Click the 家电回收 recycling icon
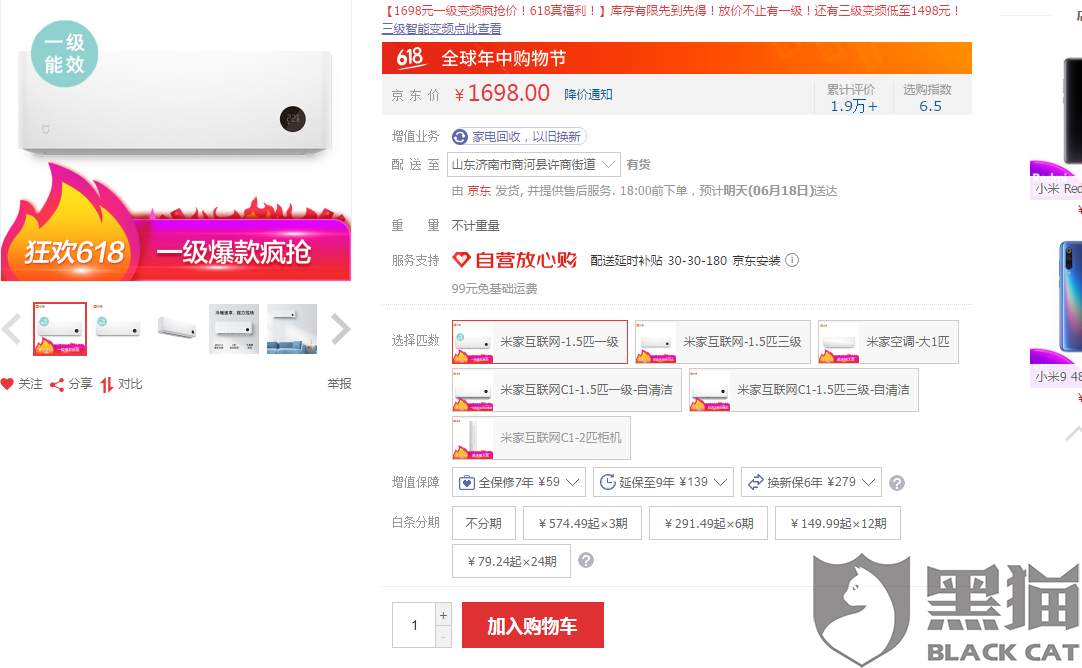 [x=460, y=136]
